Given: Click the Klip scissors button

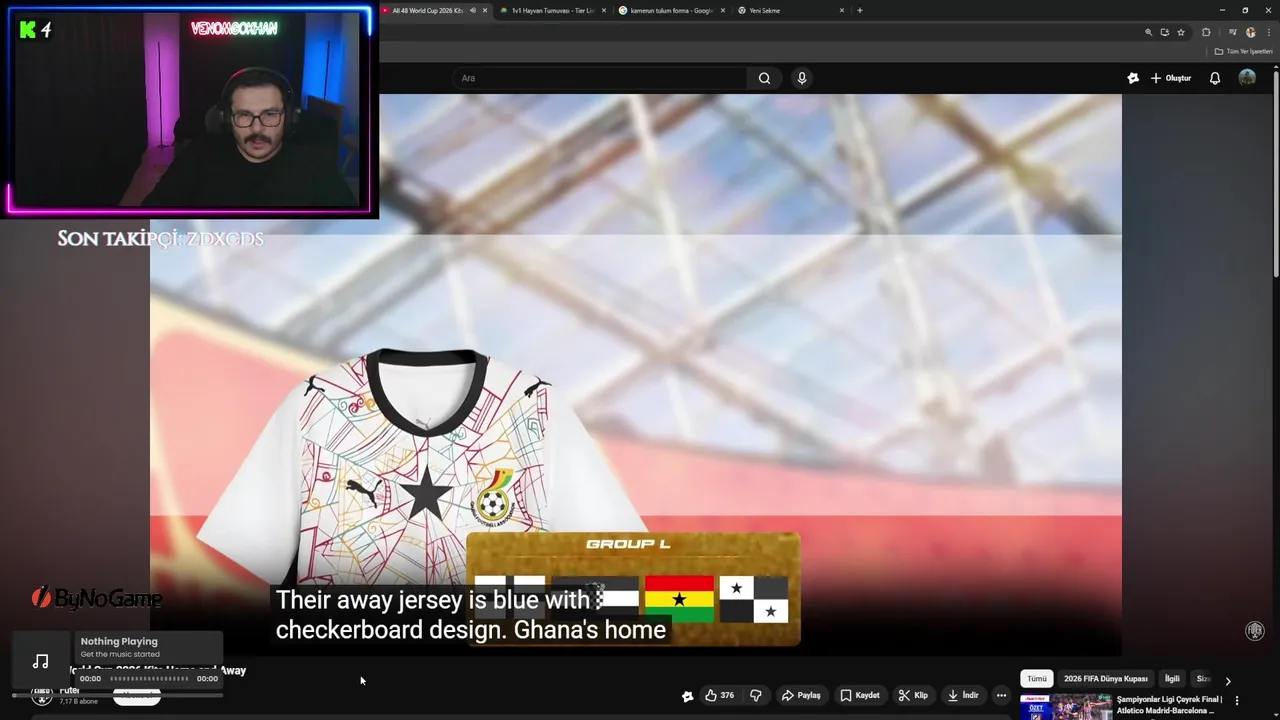Looking at the screenshot, I should (913, 695).
